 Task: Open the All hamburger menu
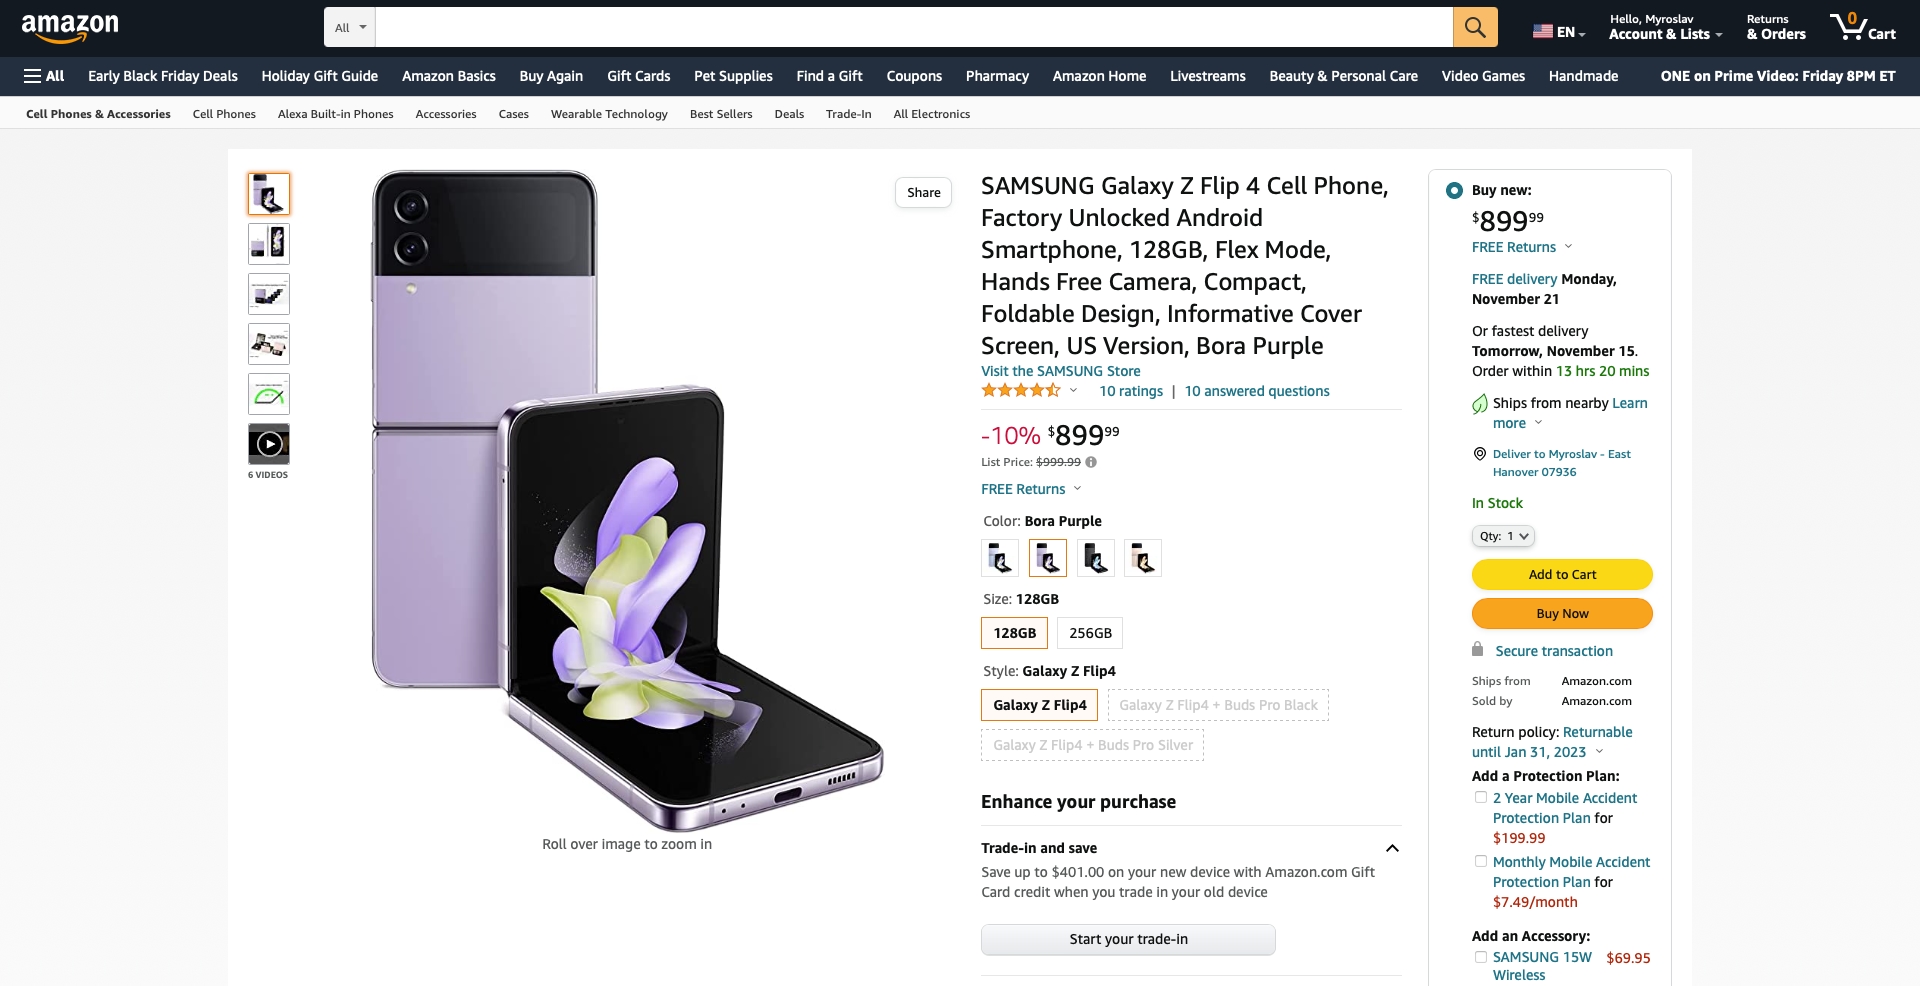(x=44, y=76)
